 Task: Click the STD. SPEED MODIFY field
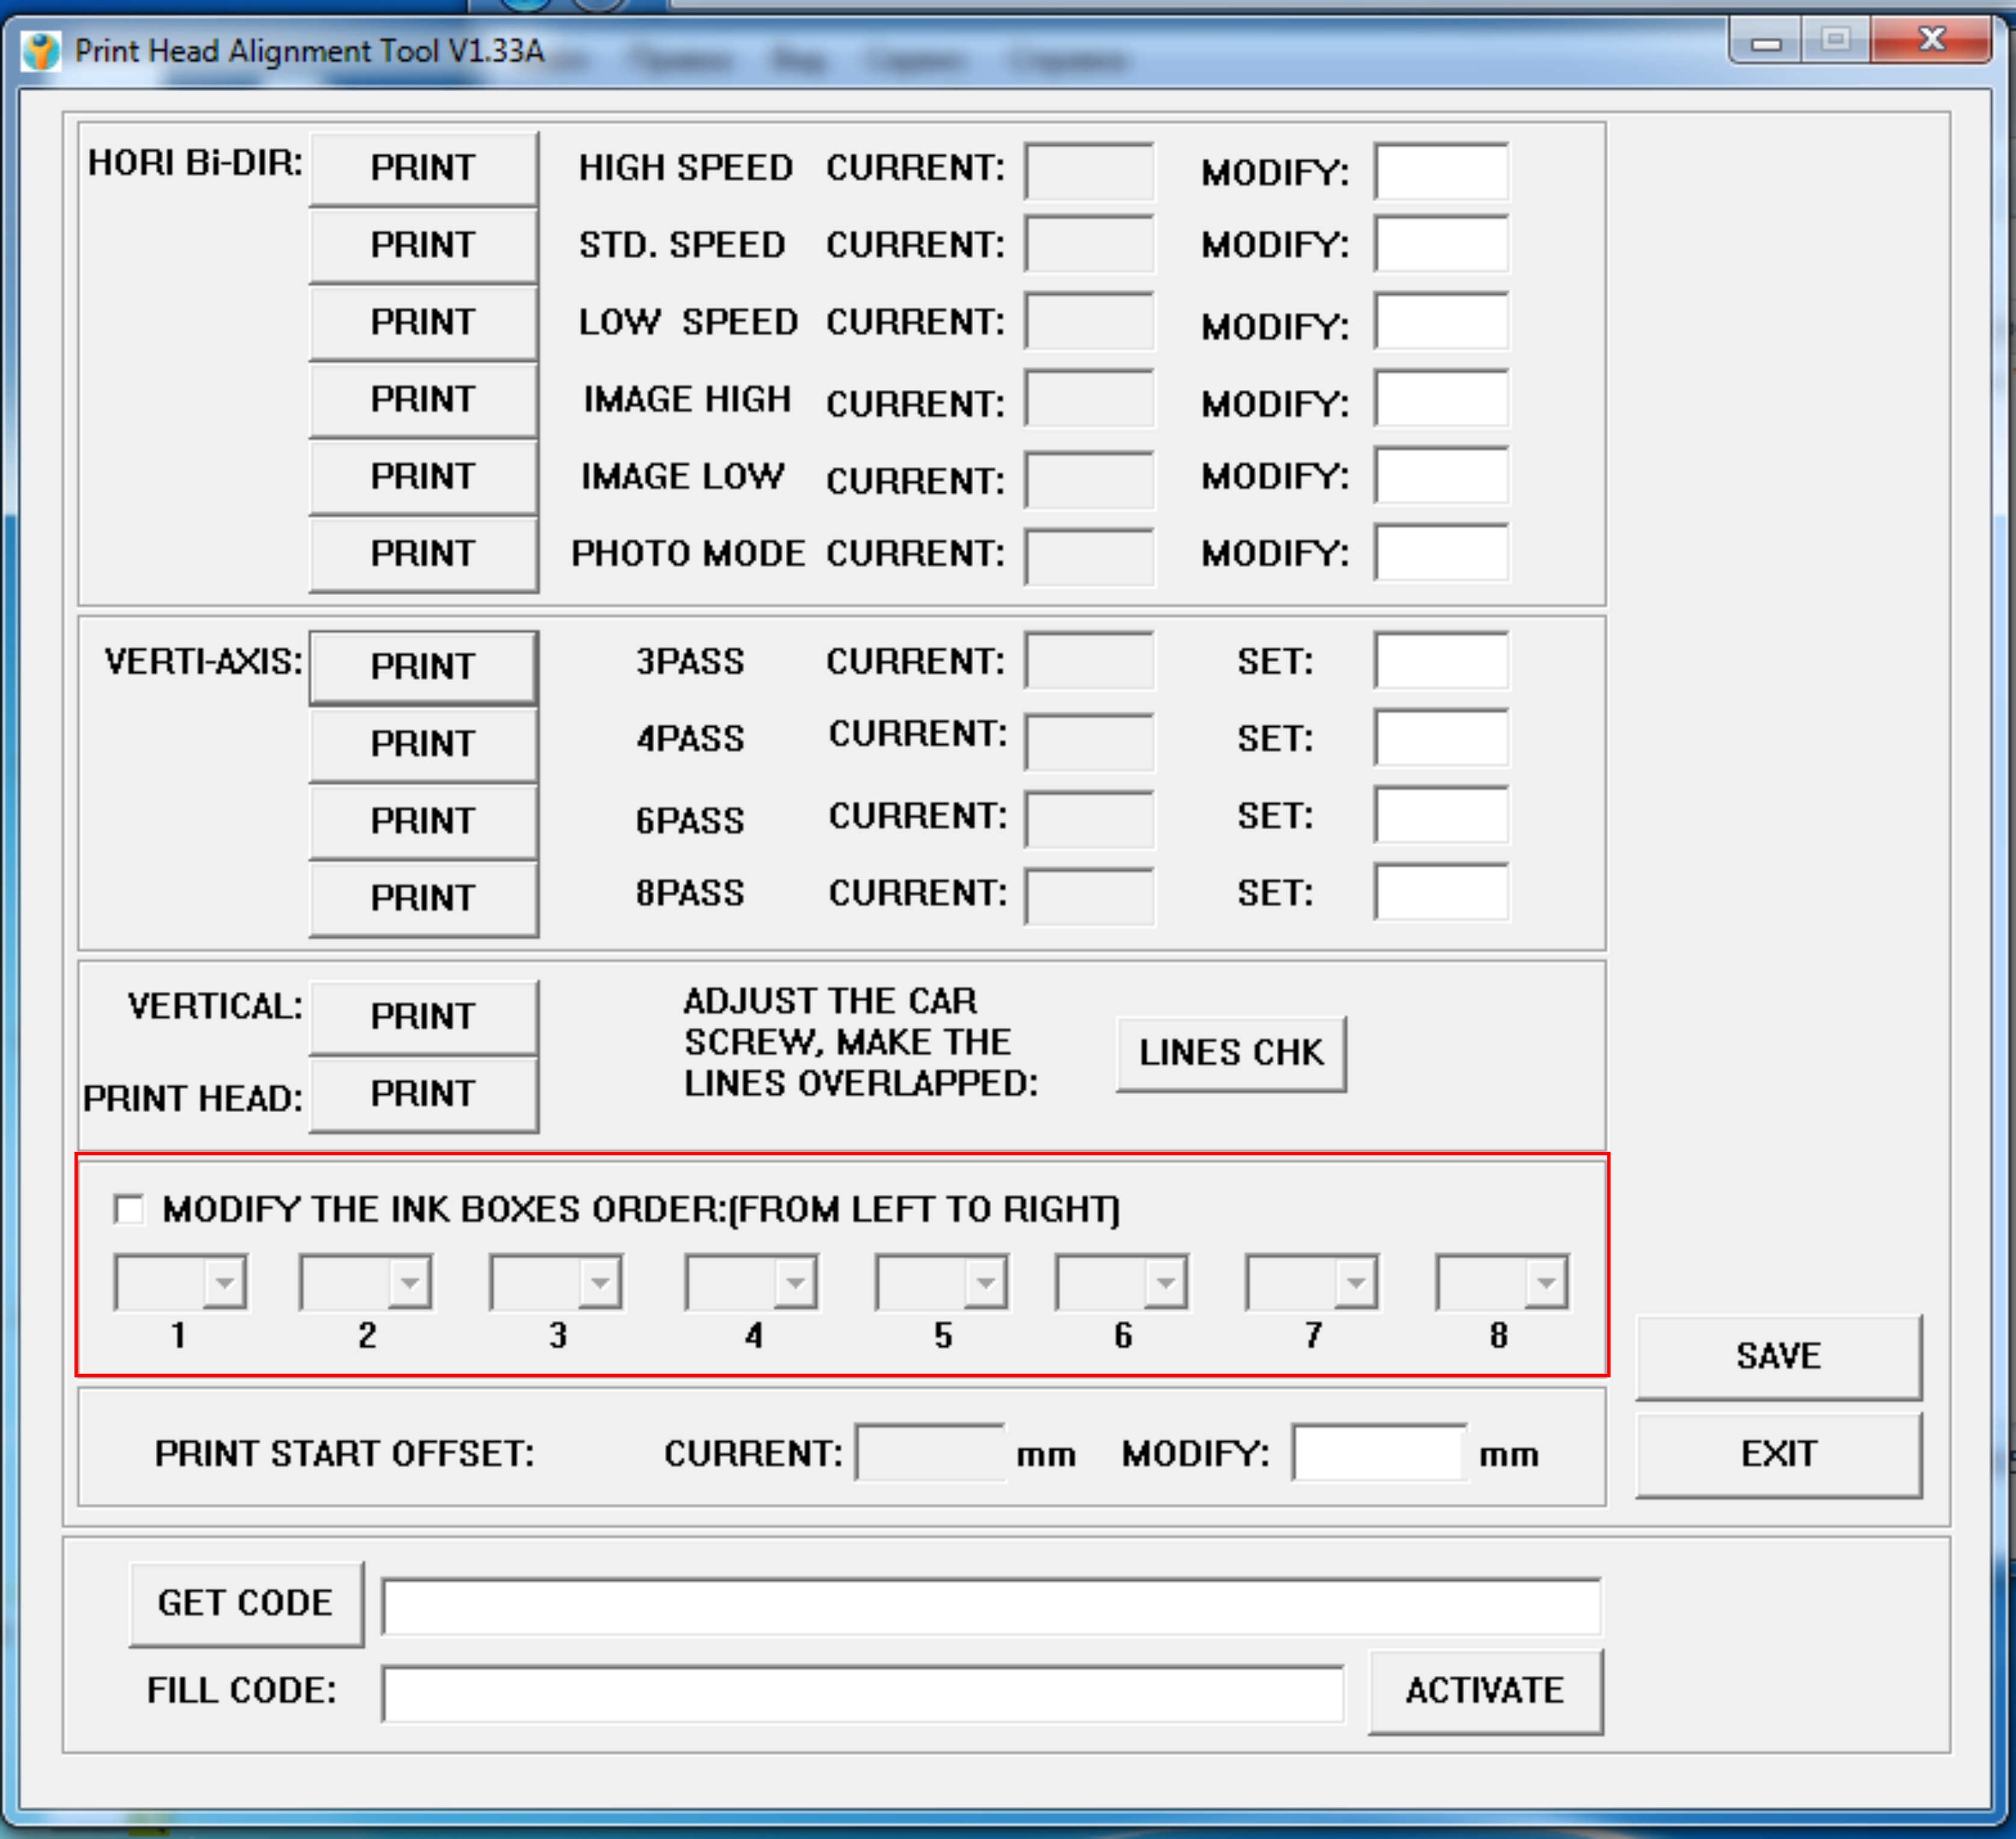pyautogui.click(x=1441, y=245)
